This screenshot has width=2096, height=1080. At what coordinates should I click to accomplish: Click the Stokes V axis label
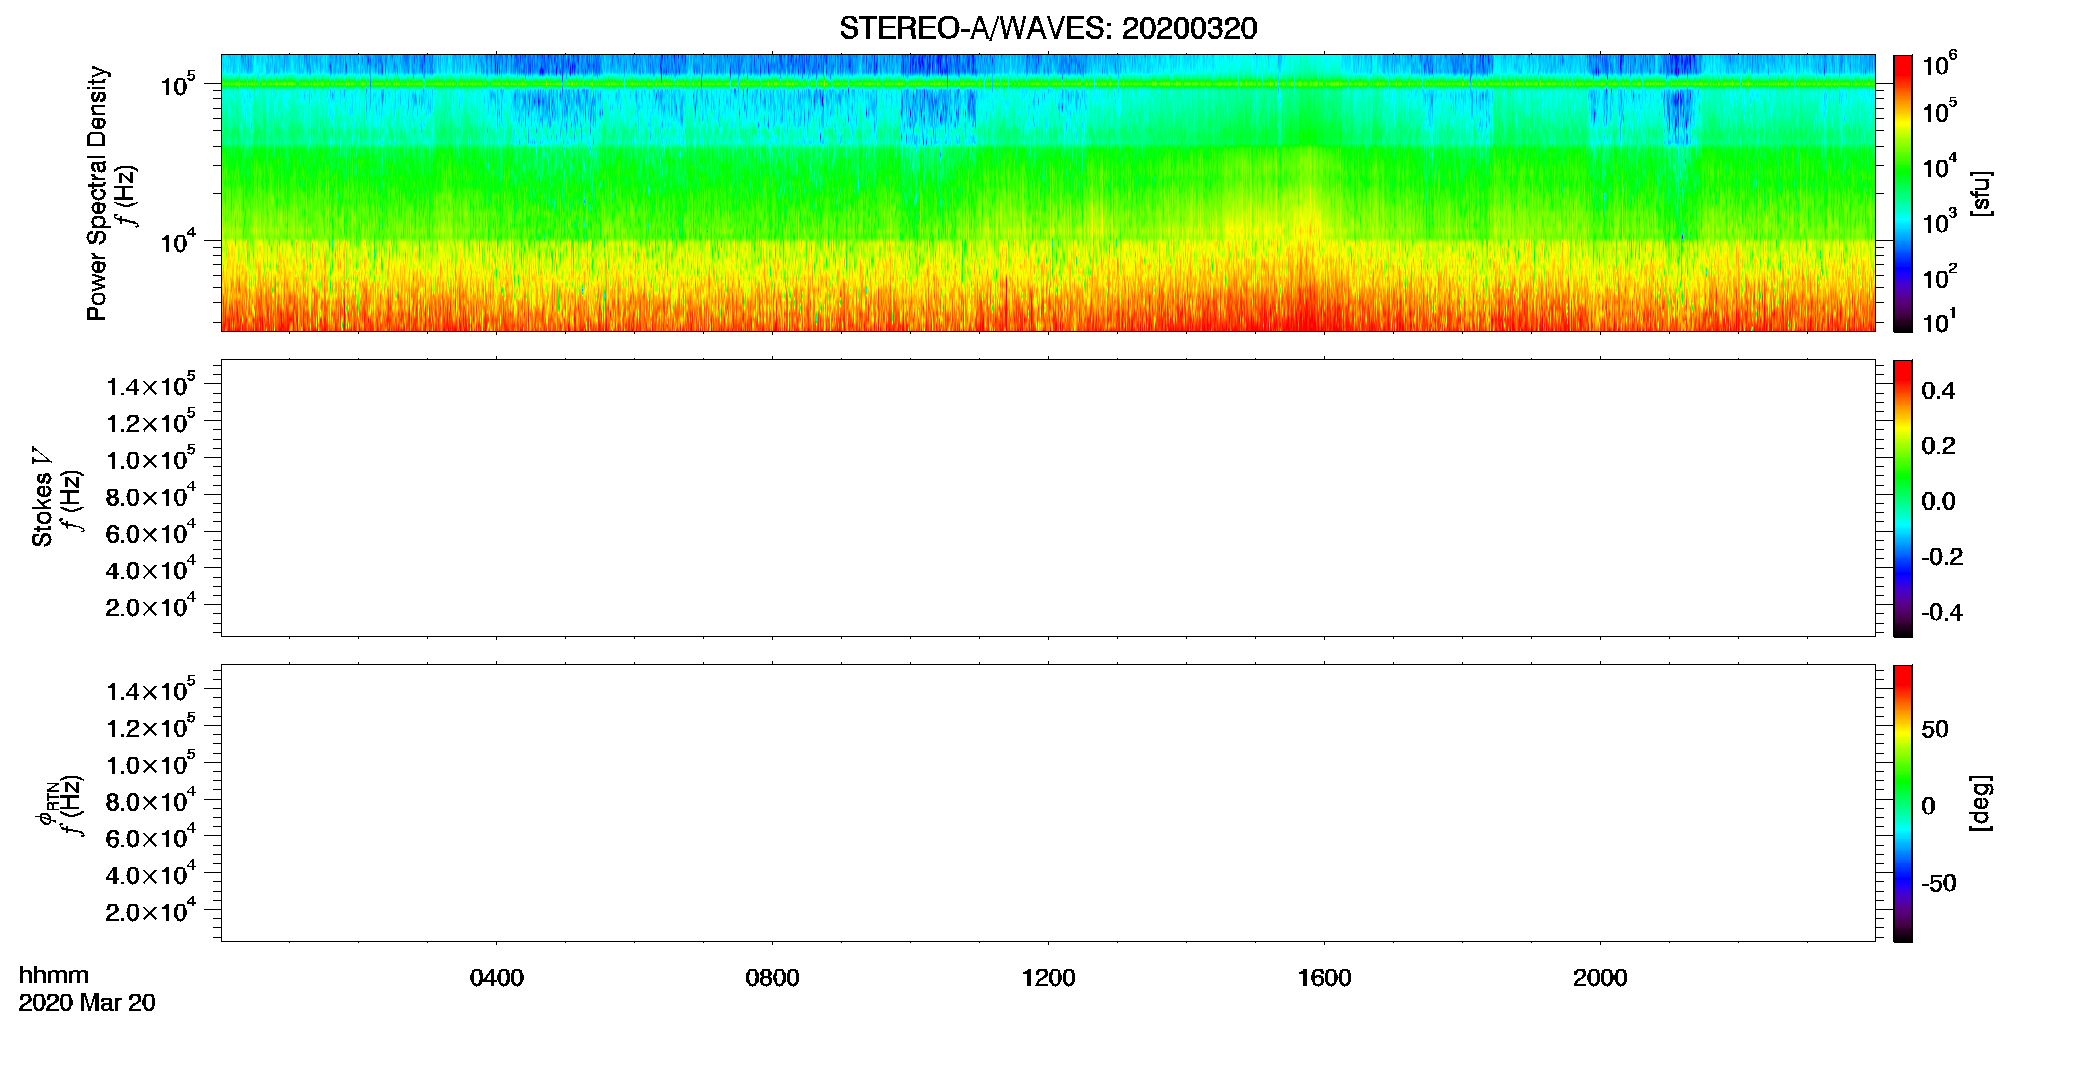[42, 498]
